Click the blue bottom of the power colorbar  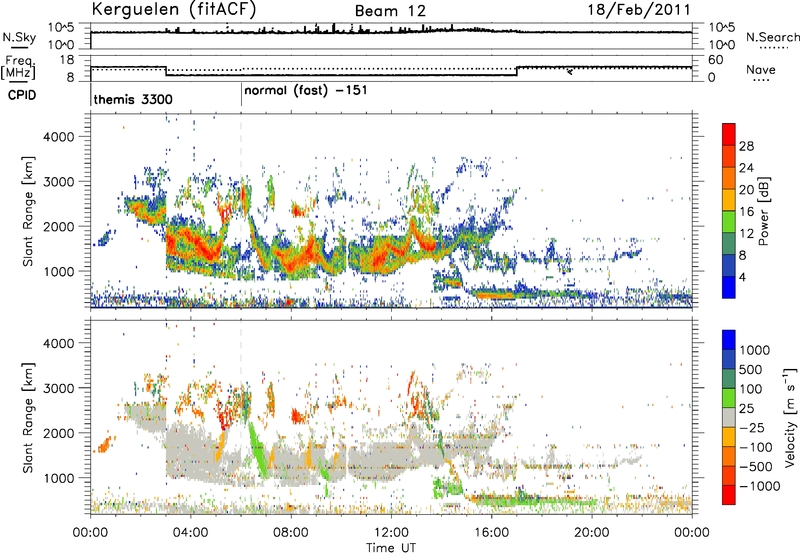[729, 287]
